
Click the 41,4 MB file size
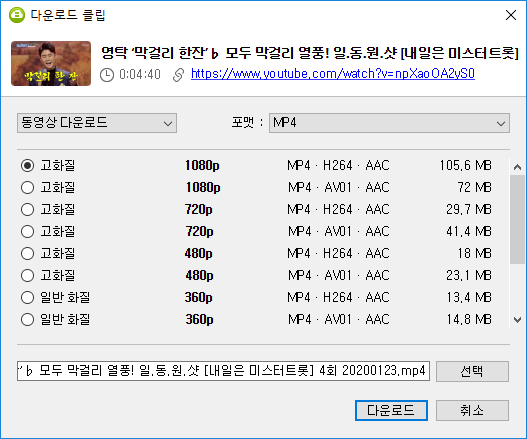coord(469,231)
